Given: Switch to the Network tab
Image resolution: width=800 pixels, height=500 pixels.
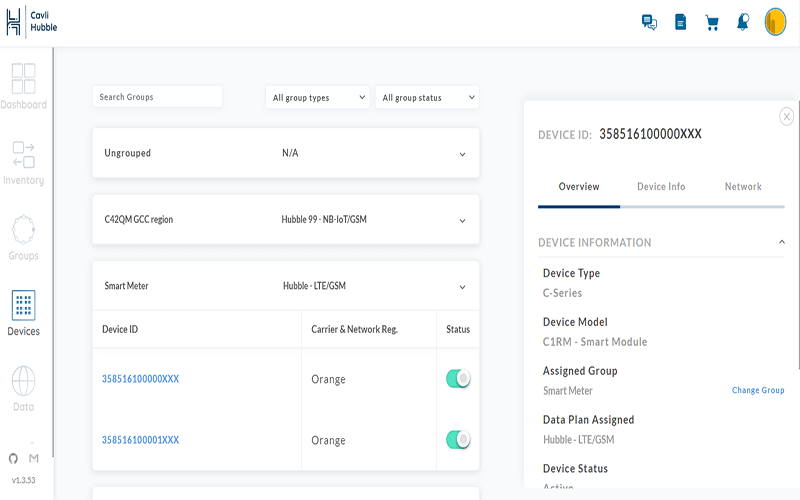Looking at the screenshot, I should click(x=743, y=187).
